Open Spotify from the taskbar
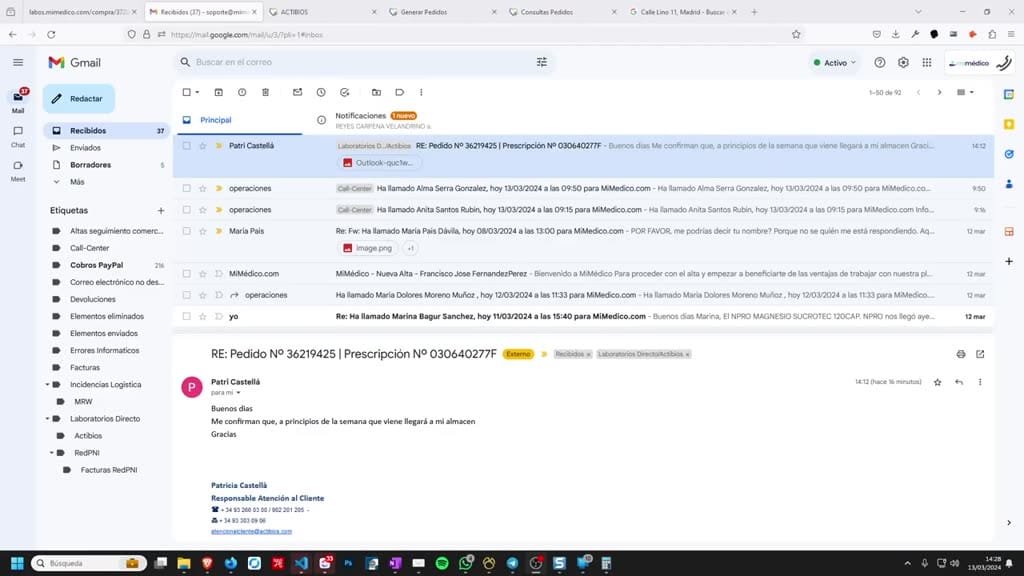Viewport: 1024px width, 576px height. click(442, 563)
